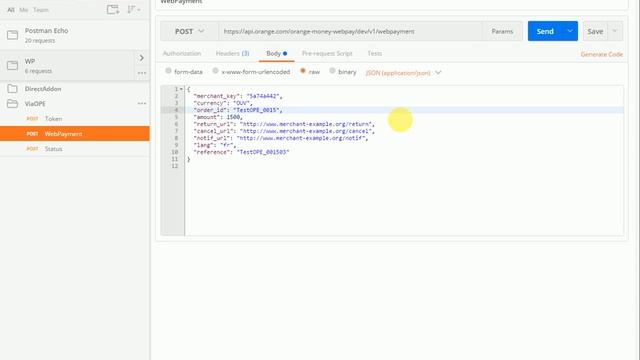
Task: Filter collections by All
Action: click(11, 10)
